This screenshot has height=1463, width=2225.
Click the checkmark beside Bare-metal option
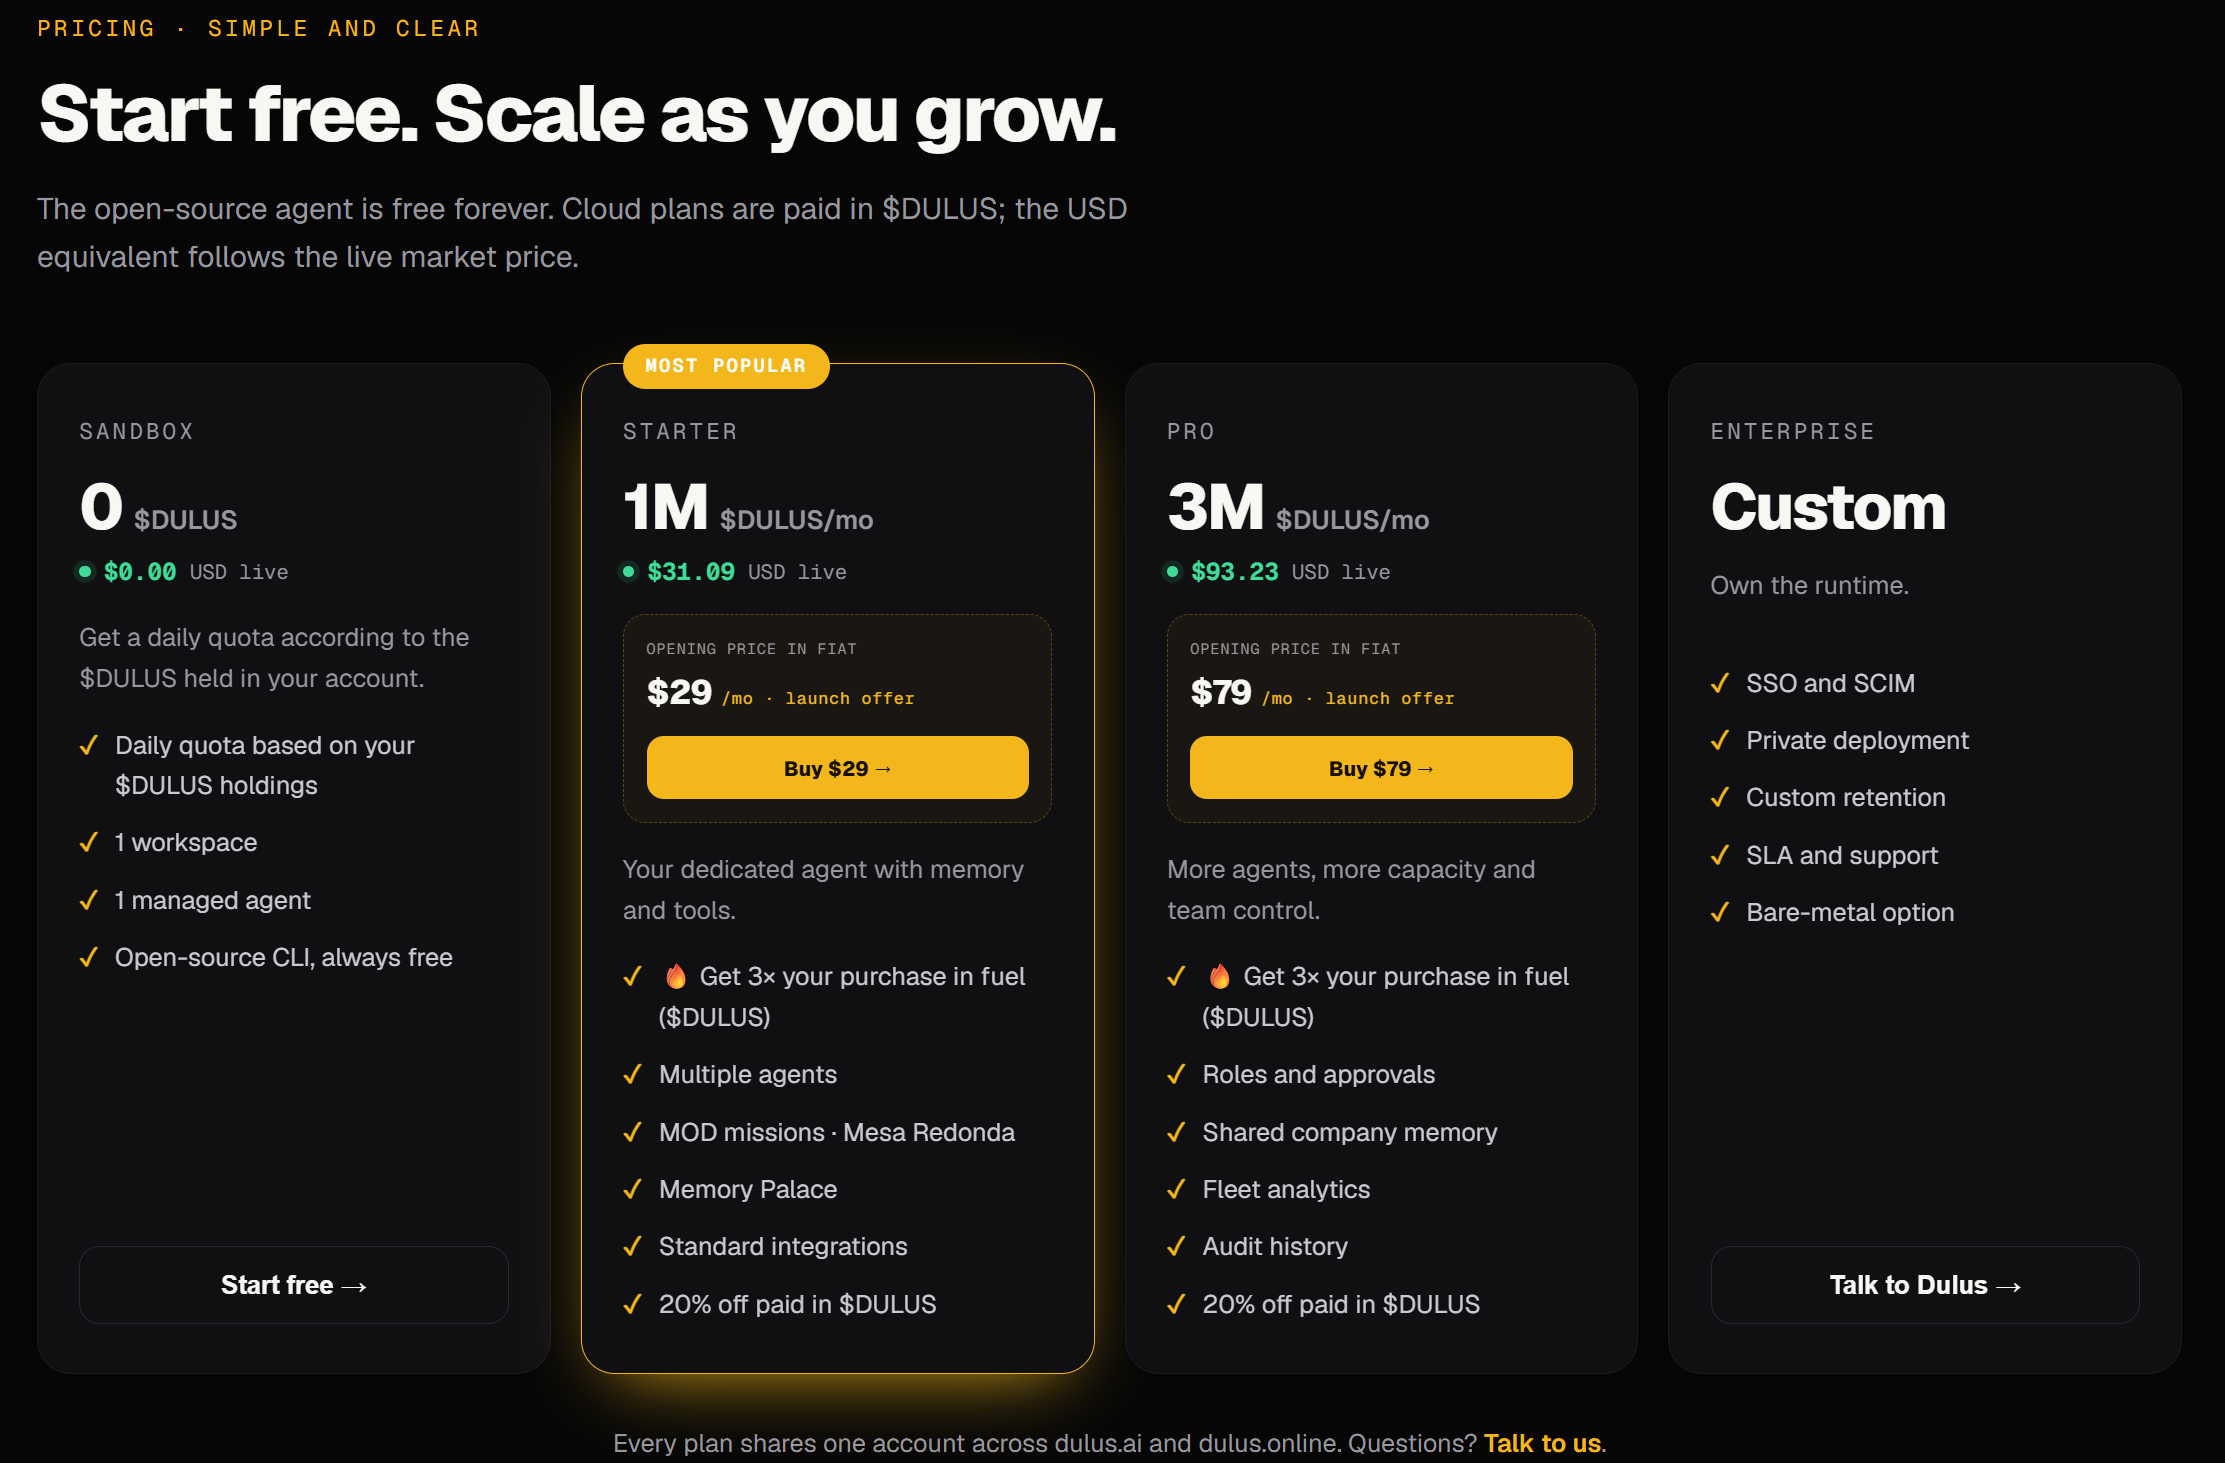pos(1720,912)
